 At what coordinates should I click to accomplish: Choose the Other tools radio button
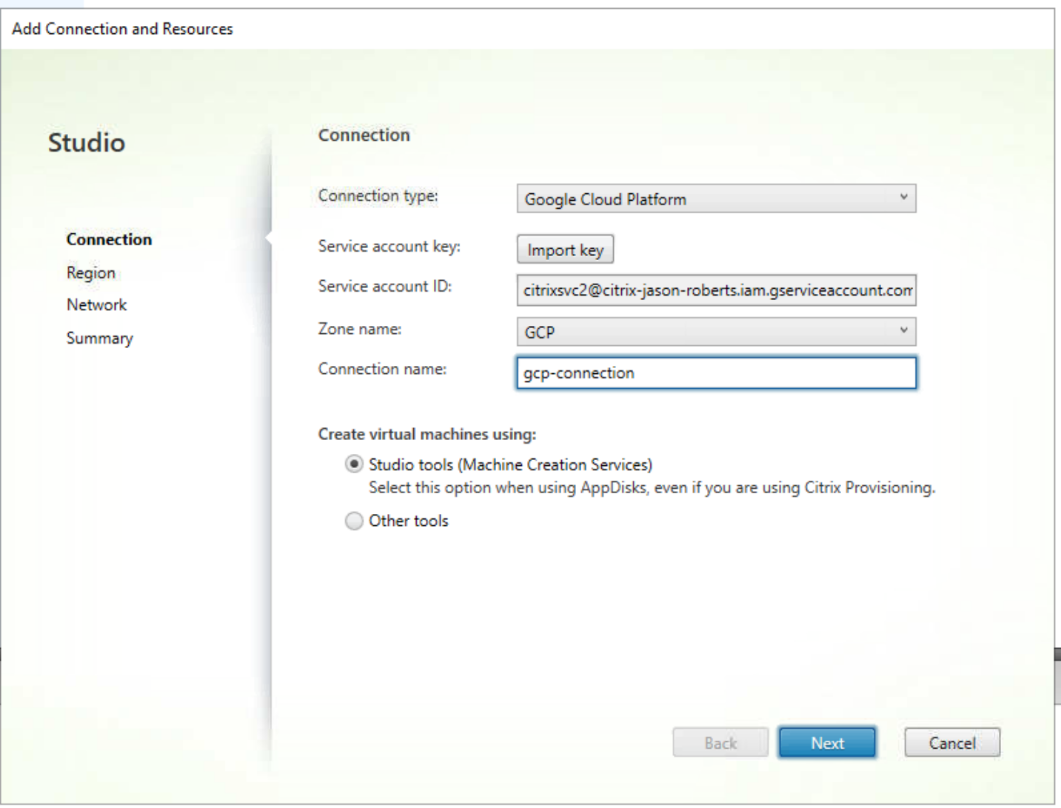354,521
